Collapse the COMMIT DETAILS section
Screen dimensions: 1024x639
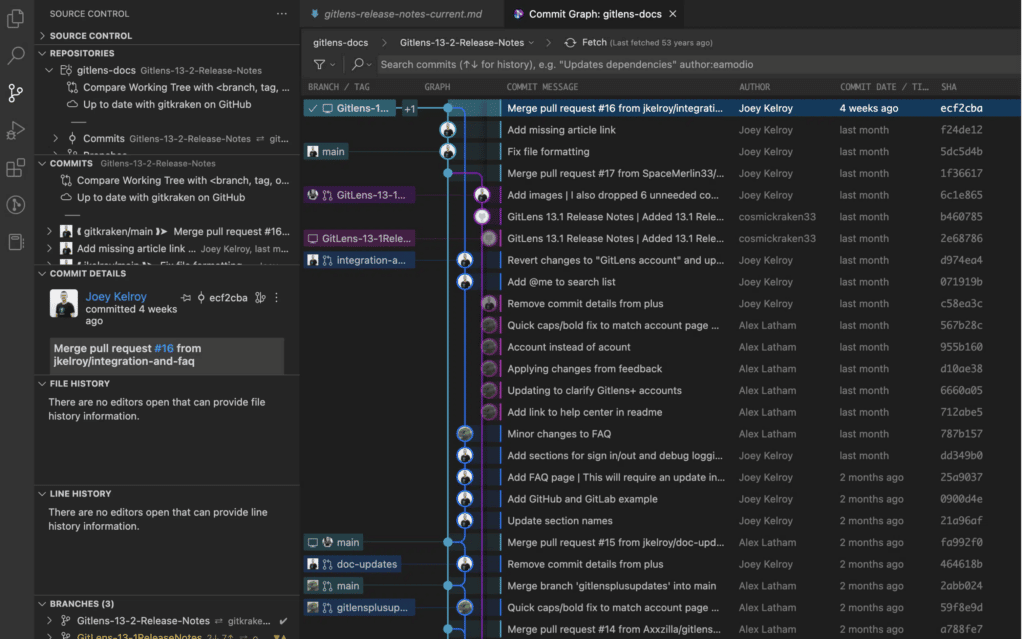pos(42,274)
